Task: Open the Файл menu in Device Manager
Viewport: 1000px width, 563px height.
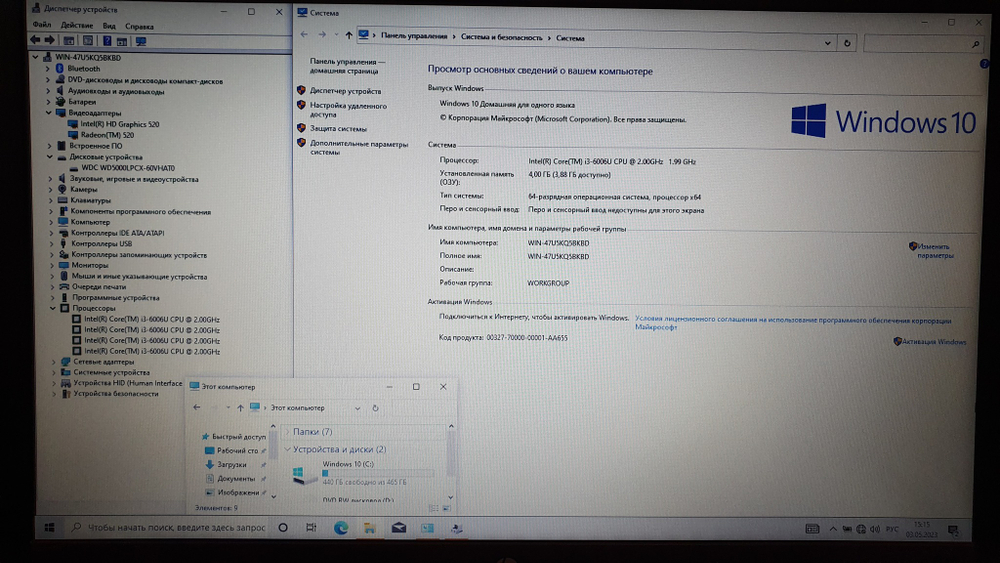Action: pyautogui.click(x=42, y=25)
